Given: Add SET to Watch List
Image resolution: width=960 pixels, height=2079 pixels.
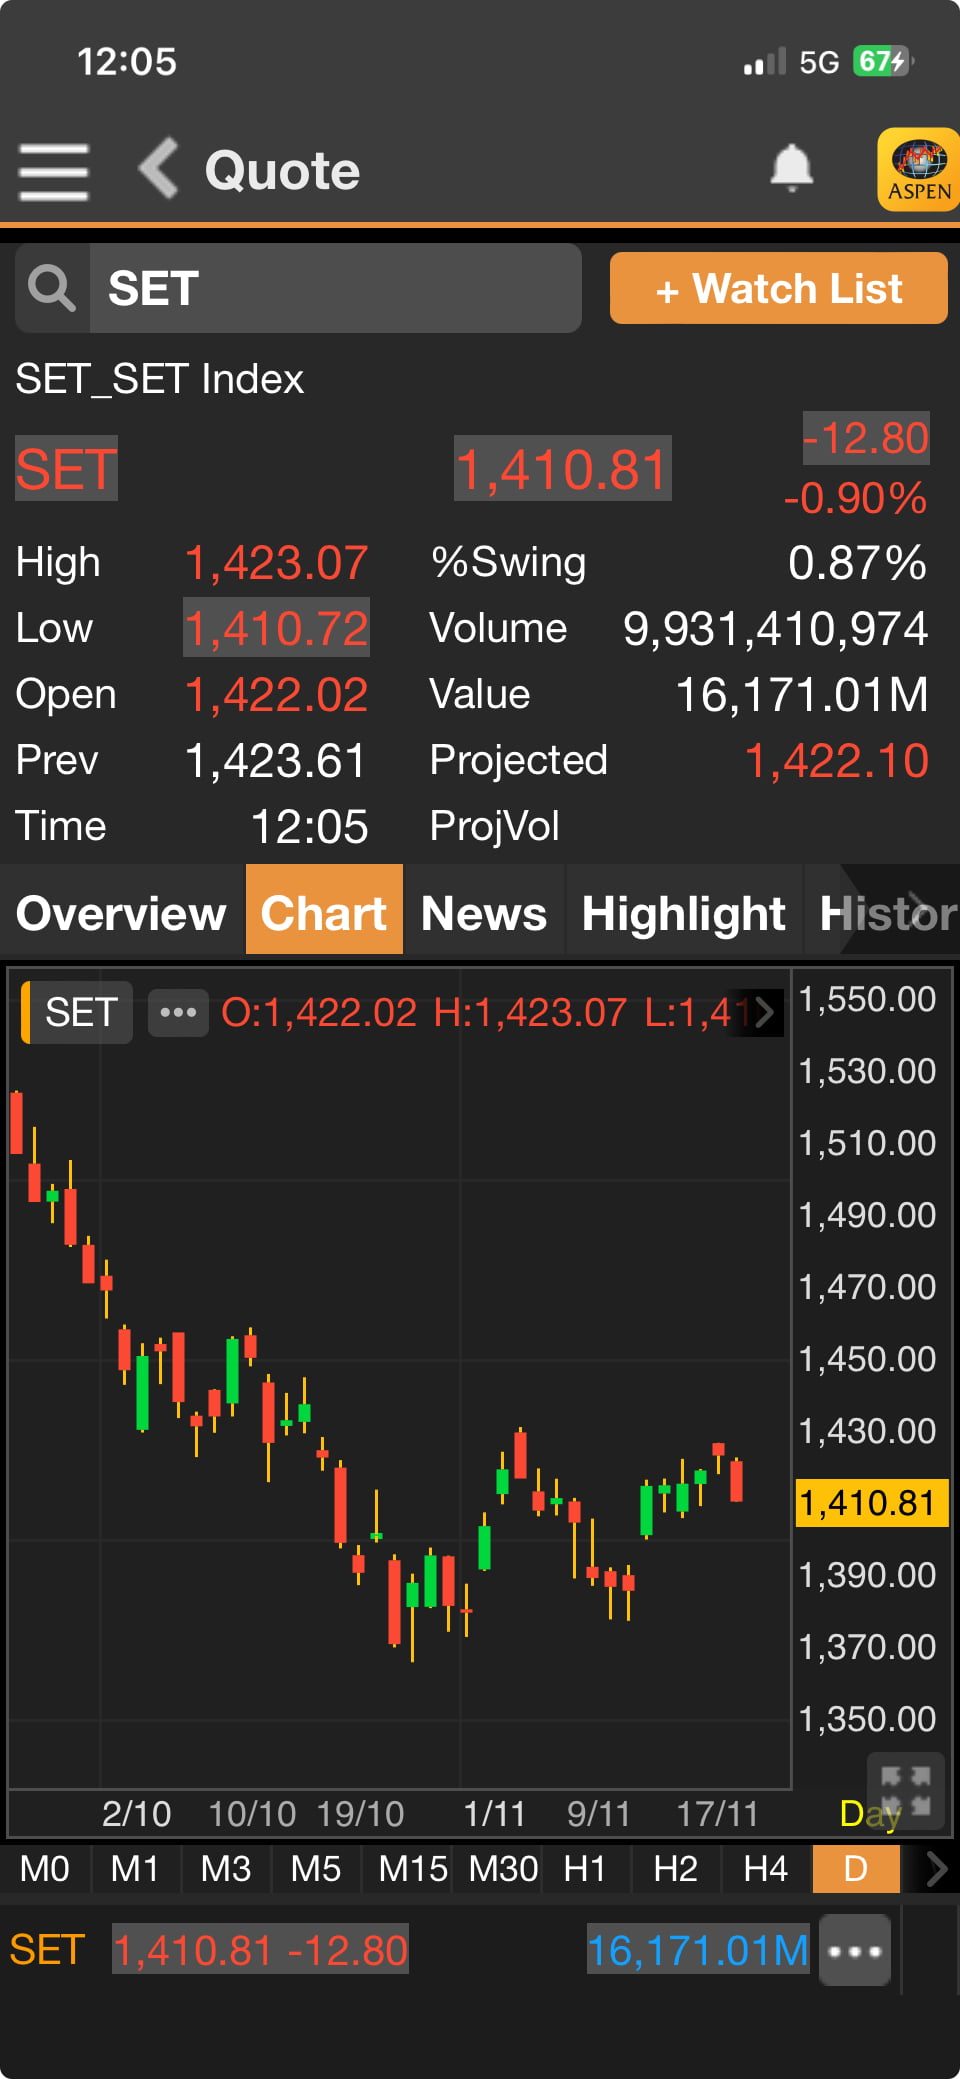Looking at the screenshot, I should click(x=779, y=288).
